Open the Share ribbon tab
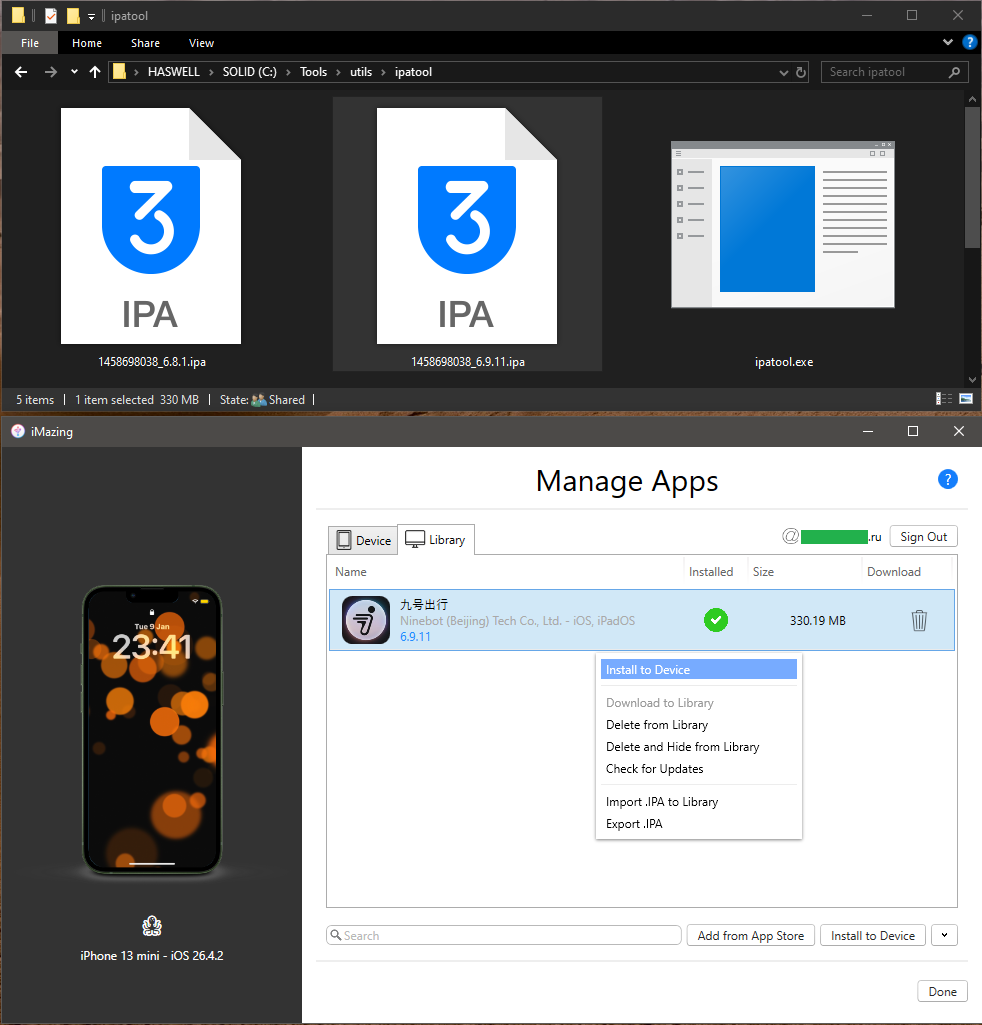The height and width of the screenshot is (1025, 982). coord(145,42)
